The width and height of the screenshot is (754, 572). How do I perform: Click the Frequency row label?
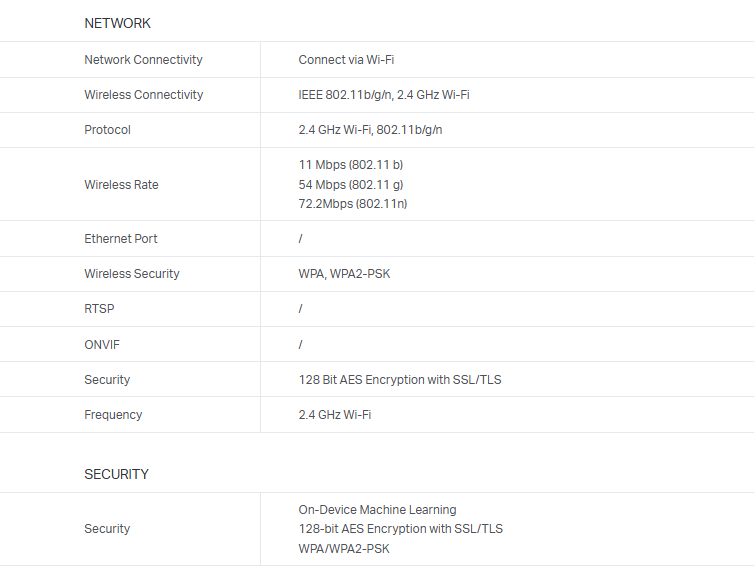(x=113, y=415)
